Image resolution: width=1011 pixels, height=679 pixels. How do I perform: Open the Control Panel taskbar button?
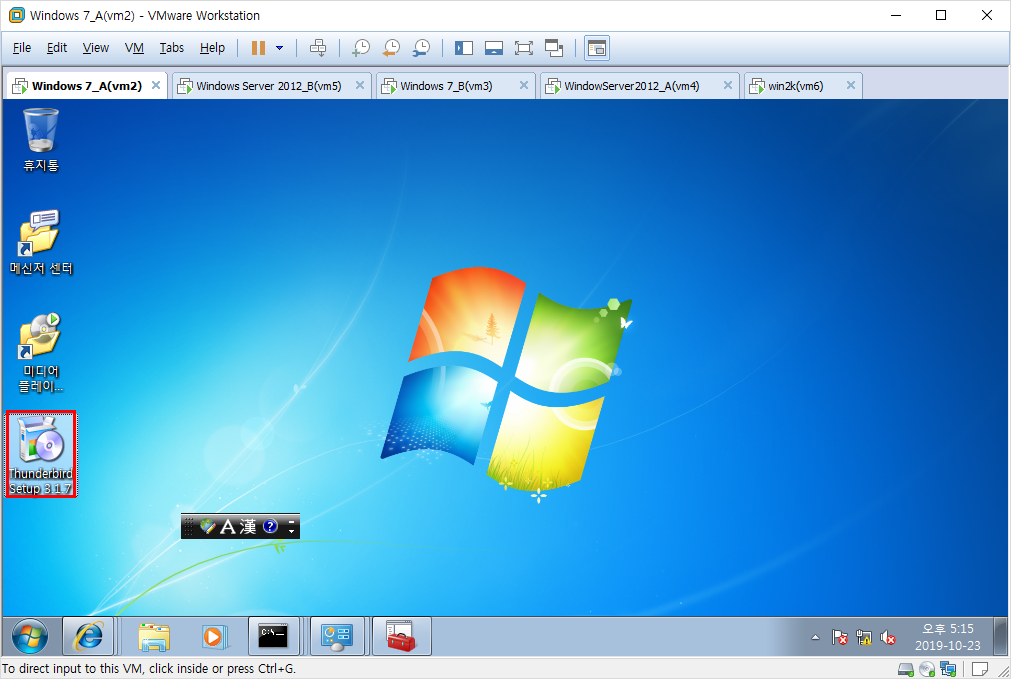pos(337,636)
